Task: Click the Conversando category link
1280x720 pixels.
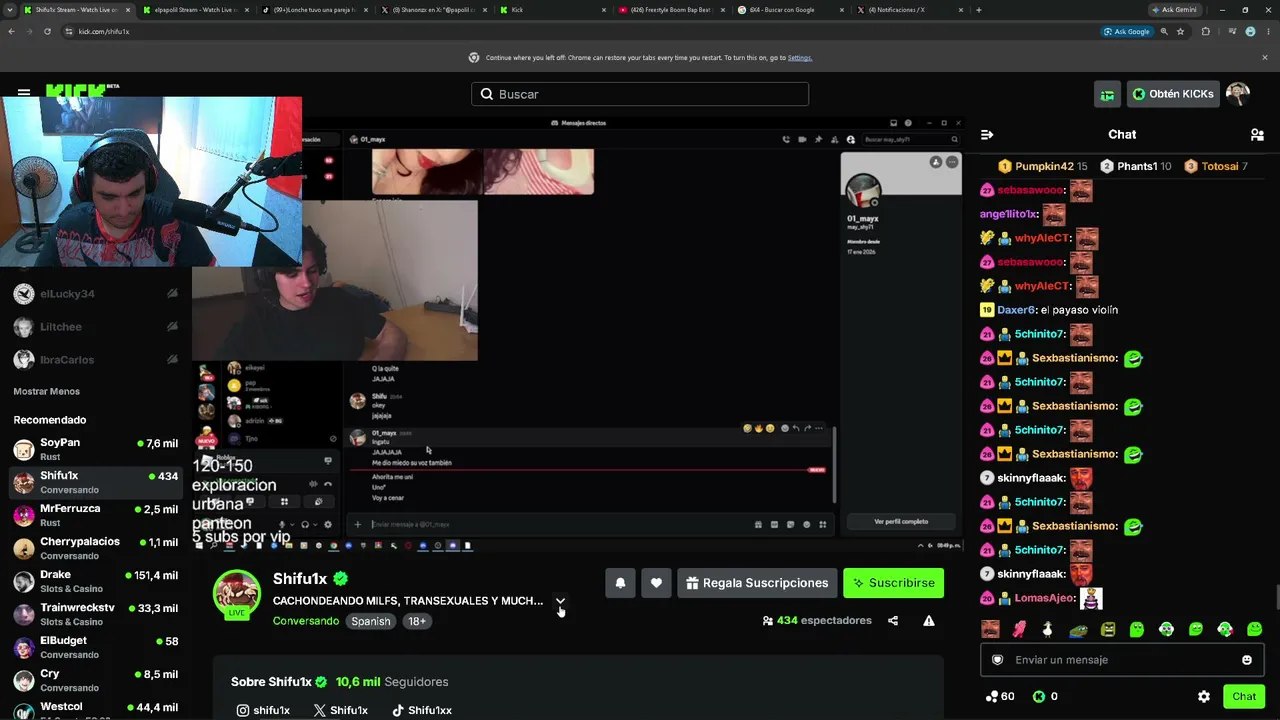Action: (x=306, y=621)
